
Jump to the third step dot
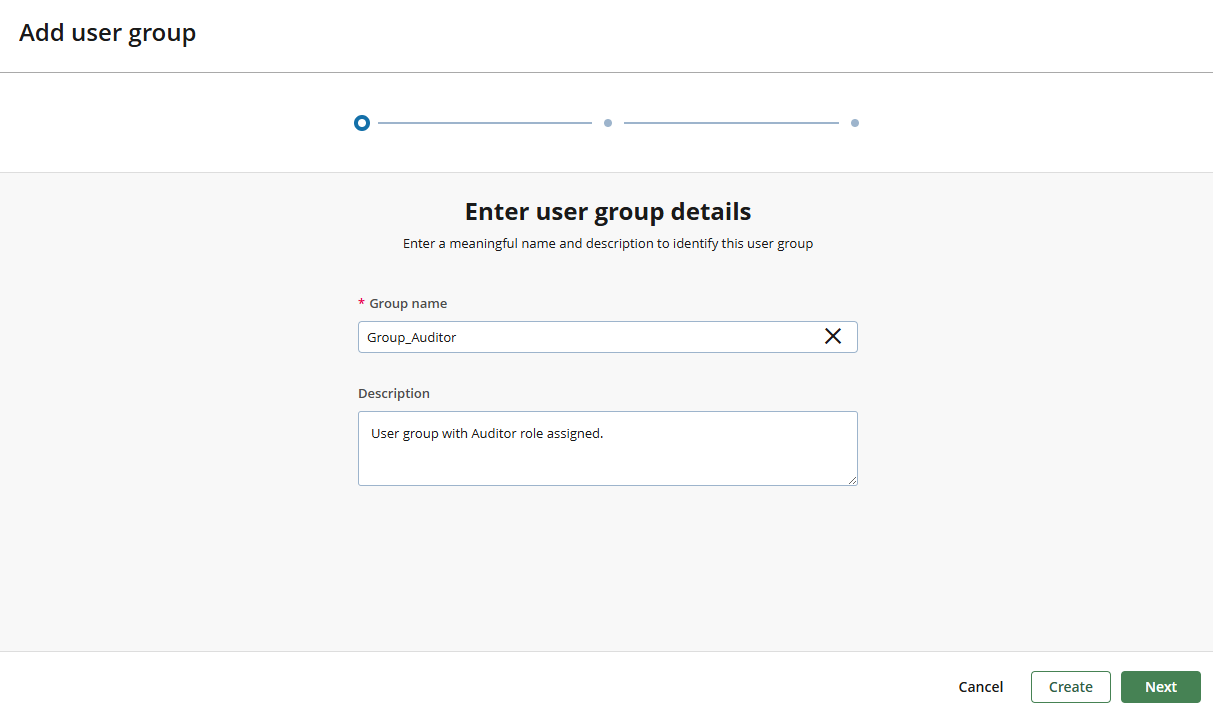[x=855, y=122]
